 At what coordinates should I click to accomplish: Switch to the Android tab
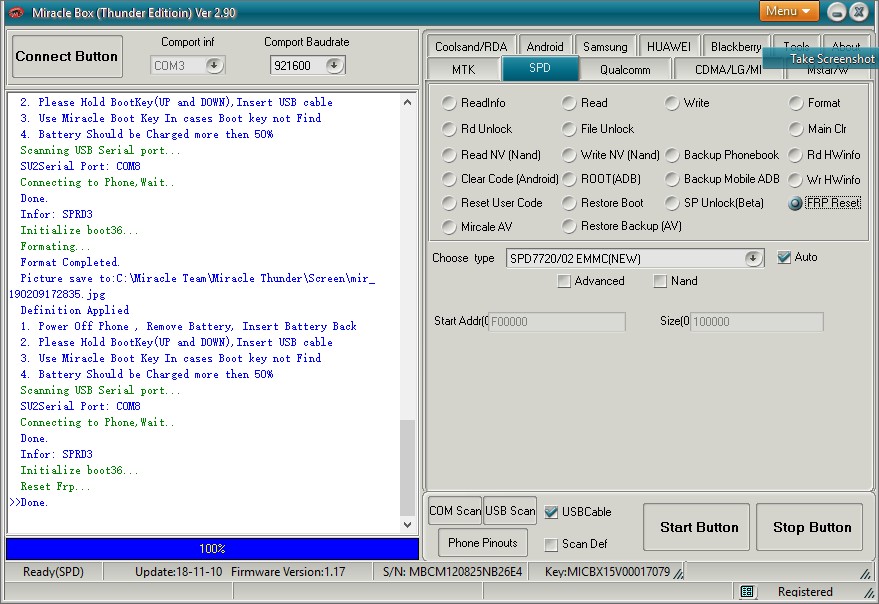point(545,47)
